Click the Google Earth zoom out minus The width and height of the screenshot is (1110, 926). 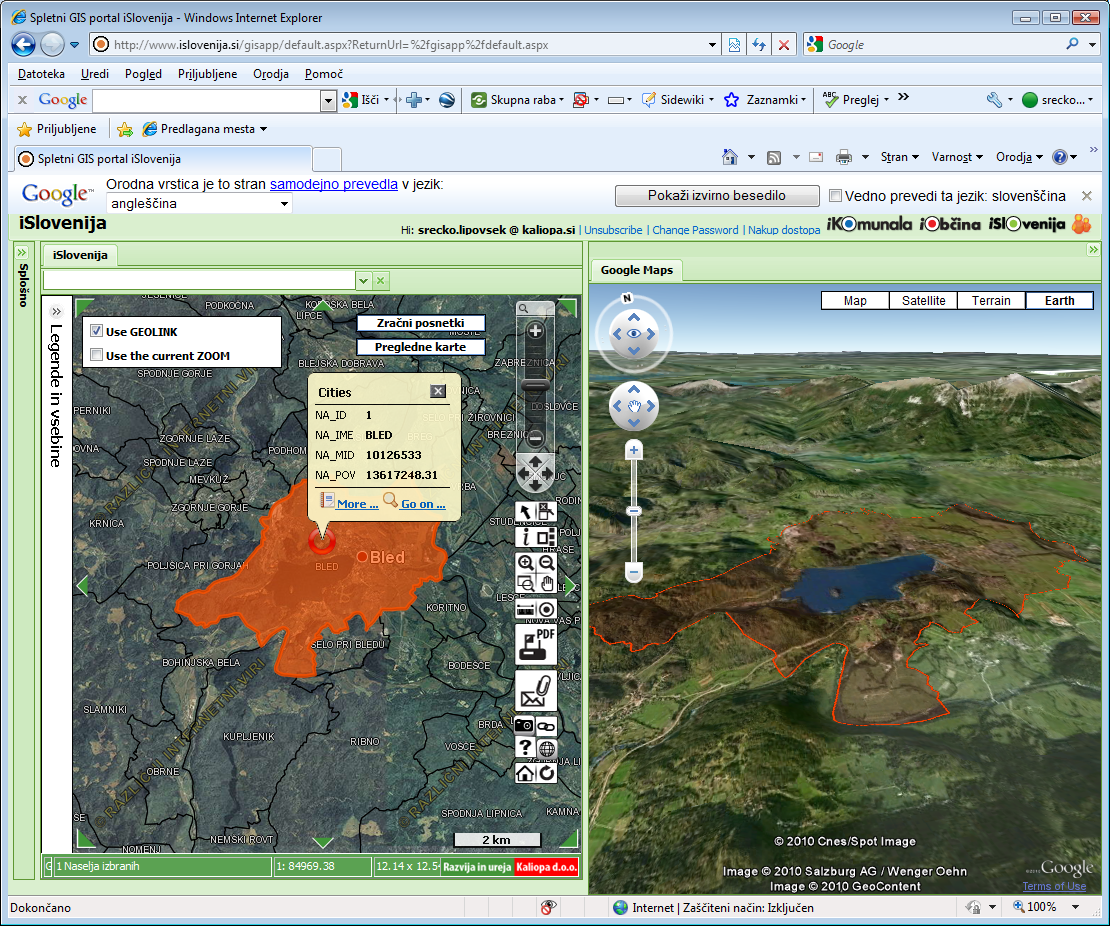pos(634,572)
